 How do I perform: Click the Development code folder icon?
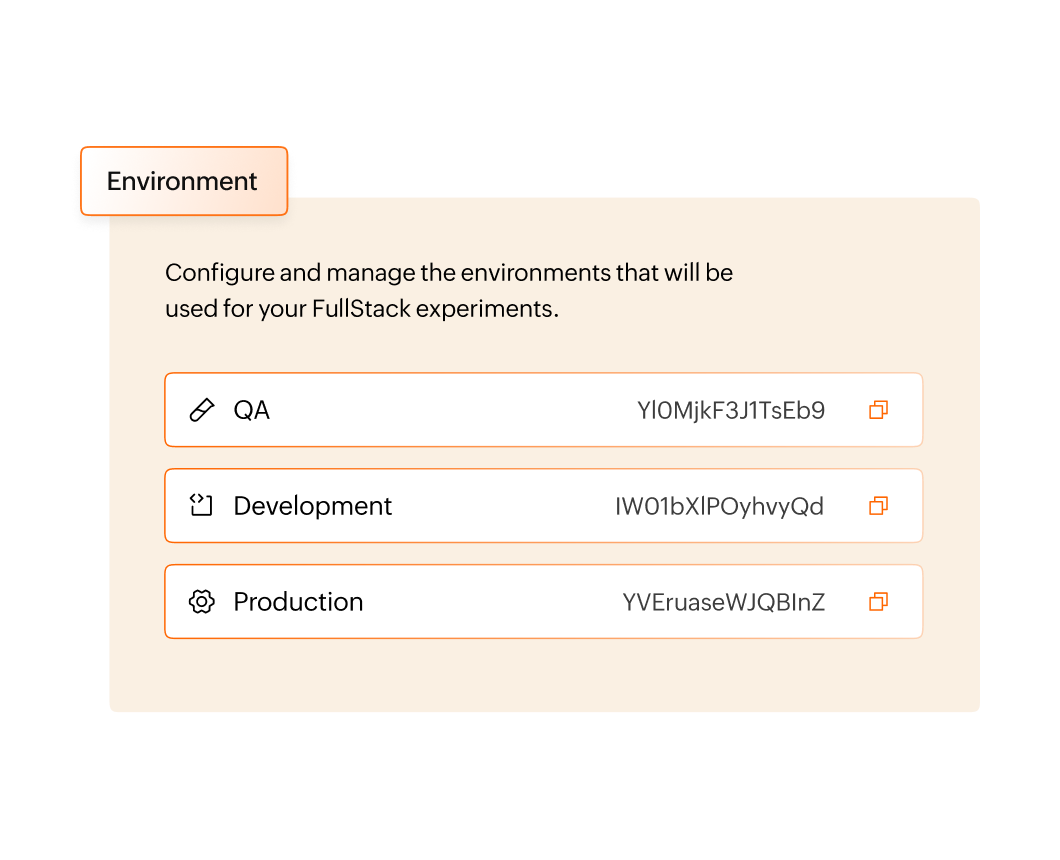[202, 506]
